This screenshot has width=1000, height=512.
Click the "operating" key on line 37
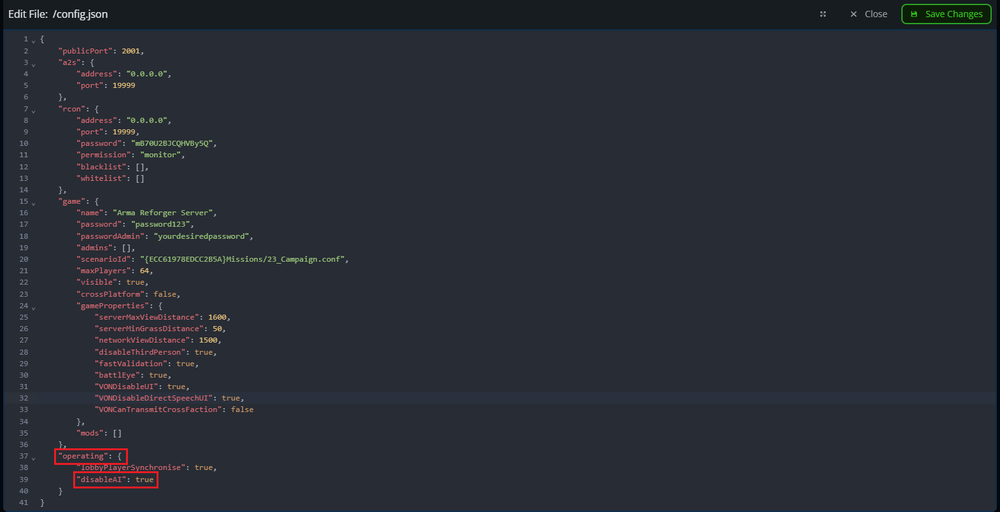pyautogui.click(x=83, y=456)
